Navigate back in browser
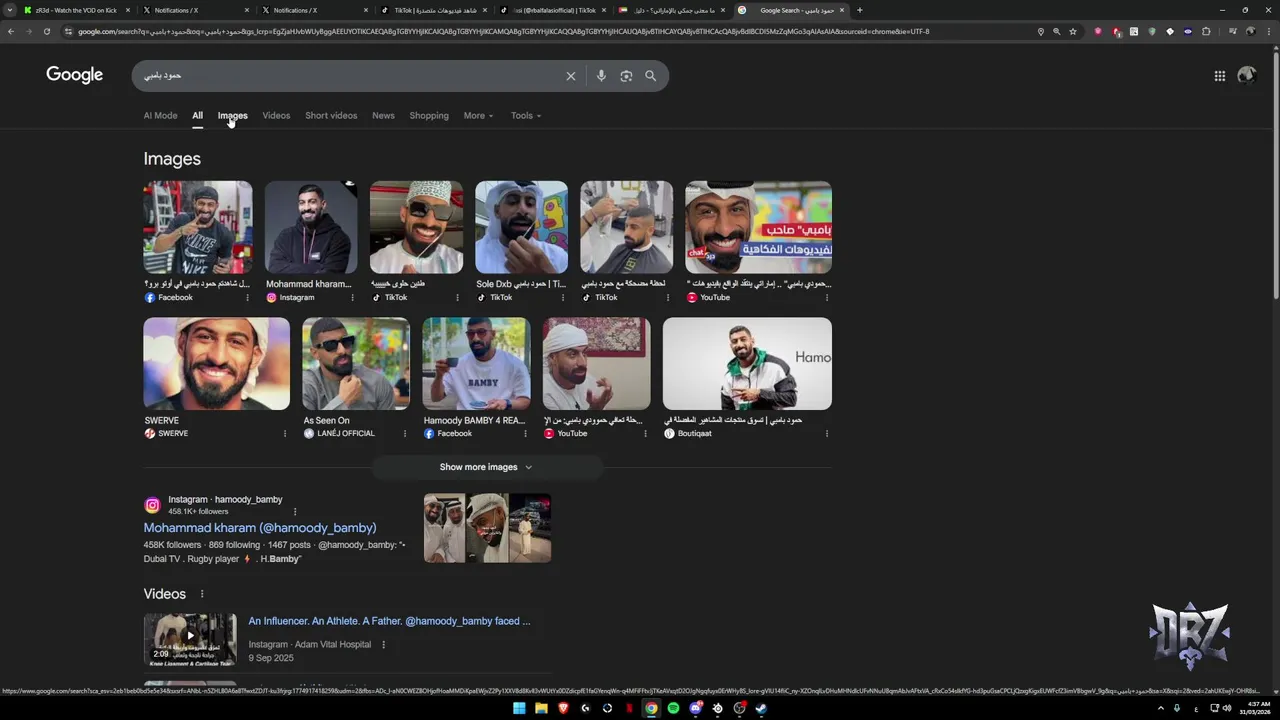Viewport: 1280px width, 720px height. 11,31
